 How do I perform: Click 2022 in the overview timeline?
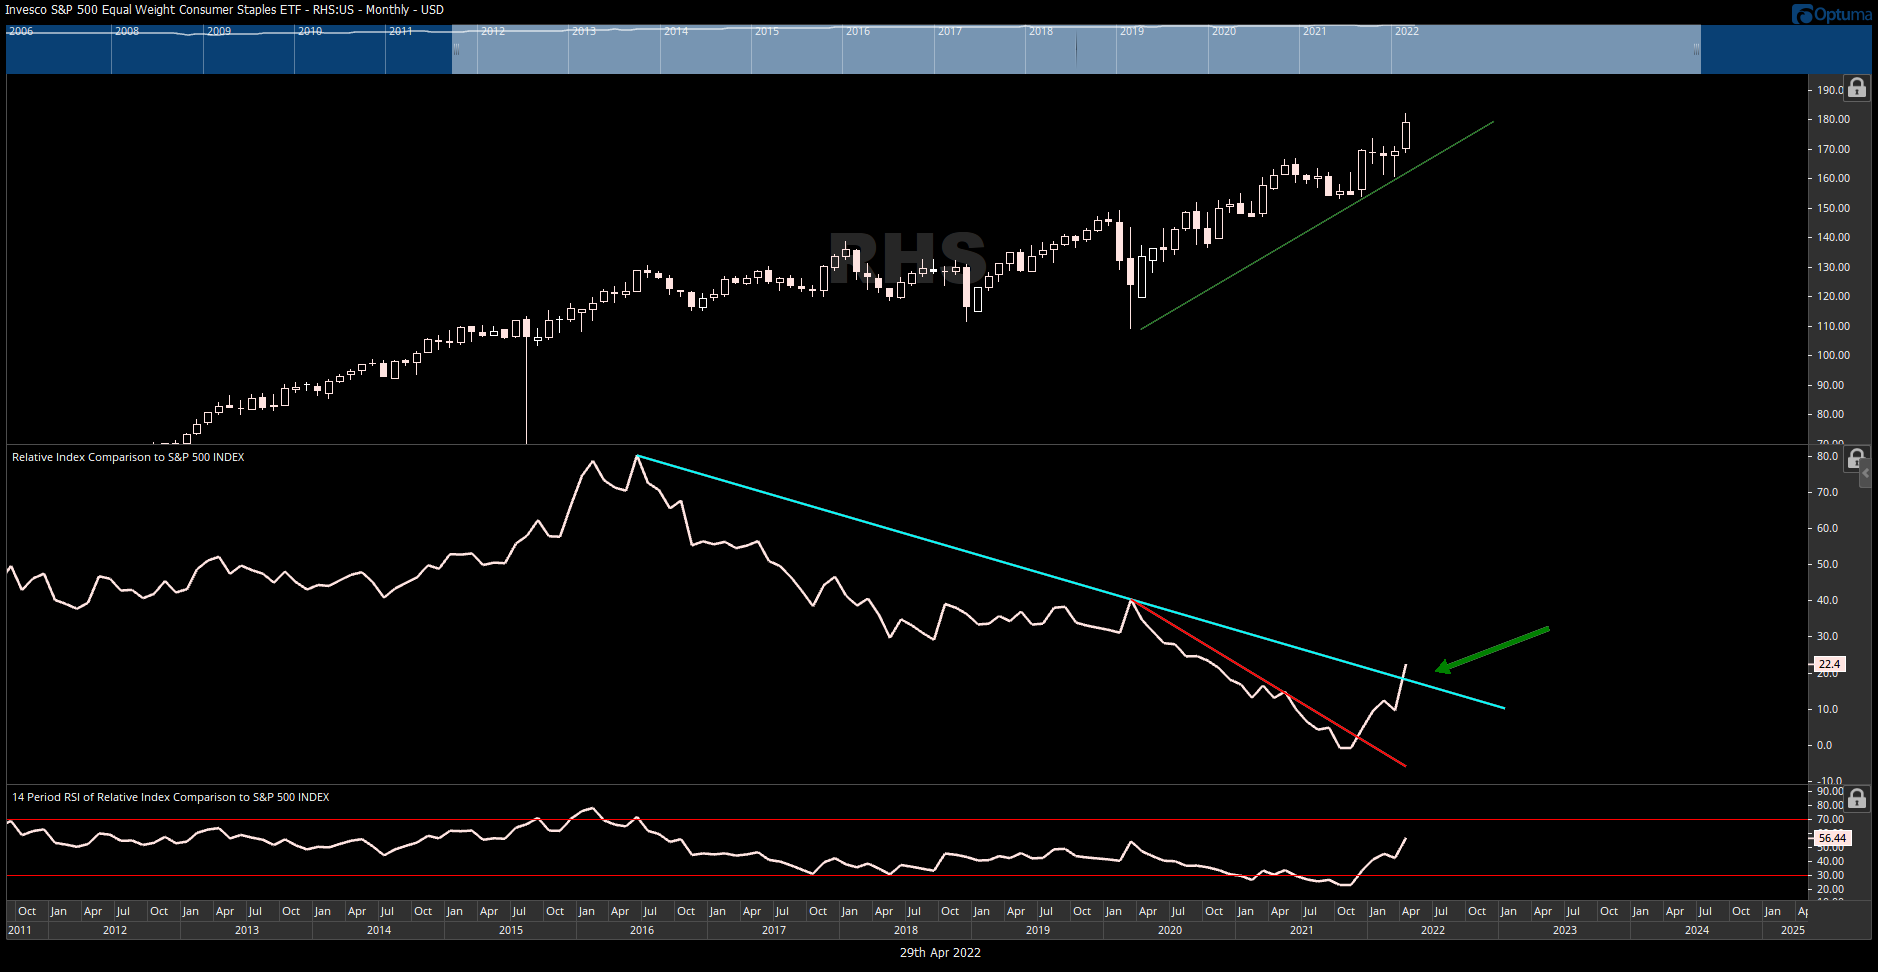(1407, 31)
